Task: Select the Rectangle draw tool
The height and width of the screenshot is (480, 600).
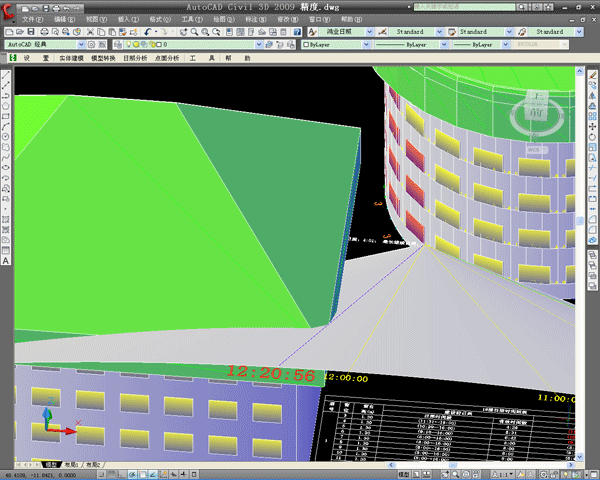Action: [x=6, y=116]
